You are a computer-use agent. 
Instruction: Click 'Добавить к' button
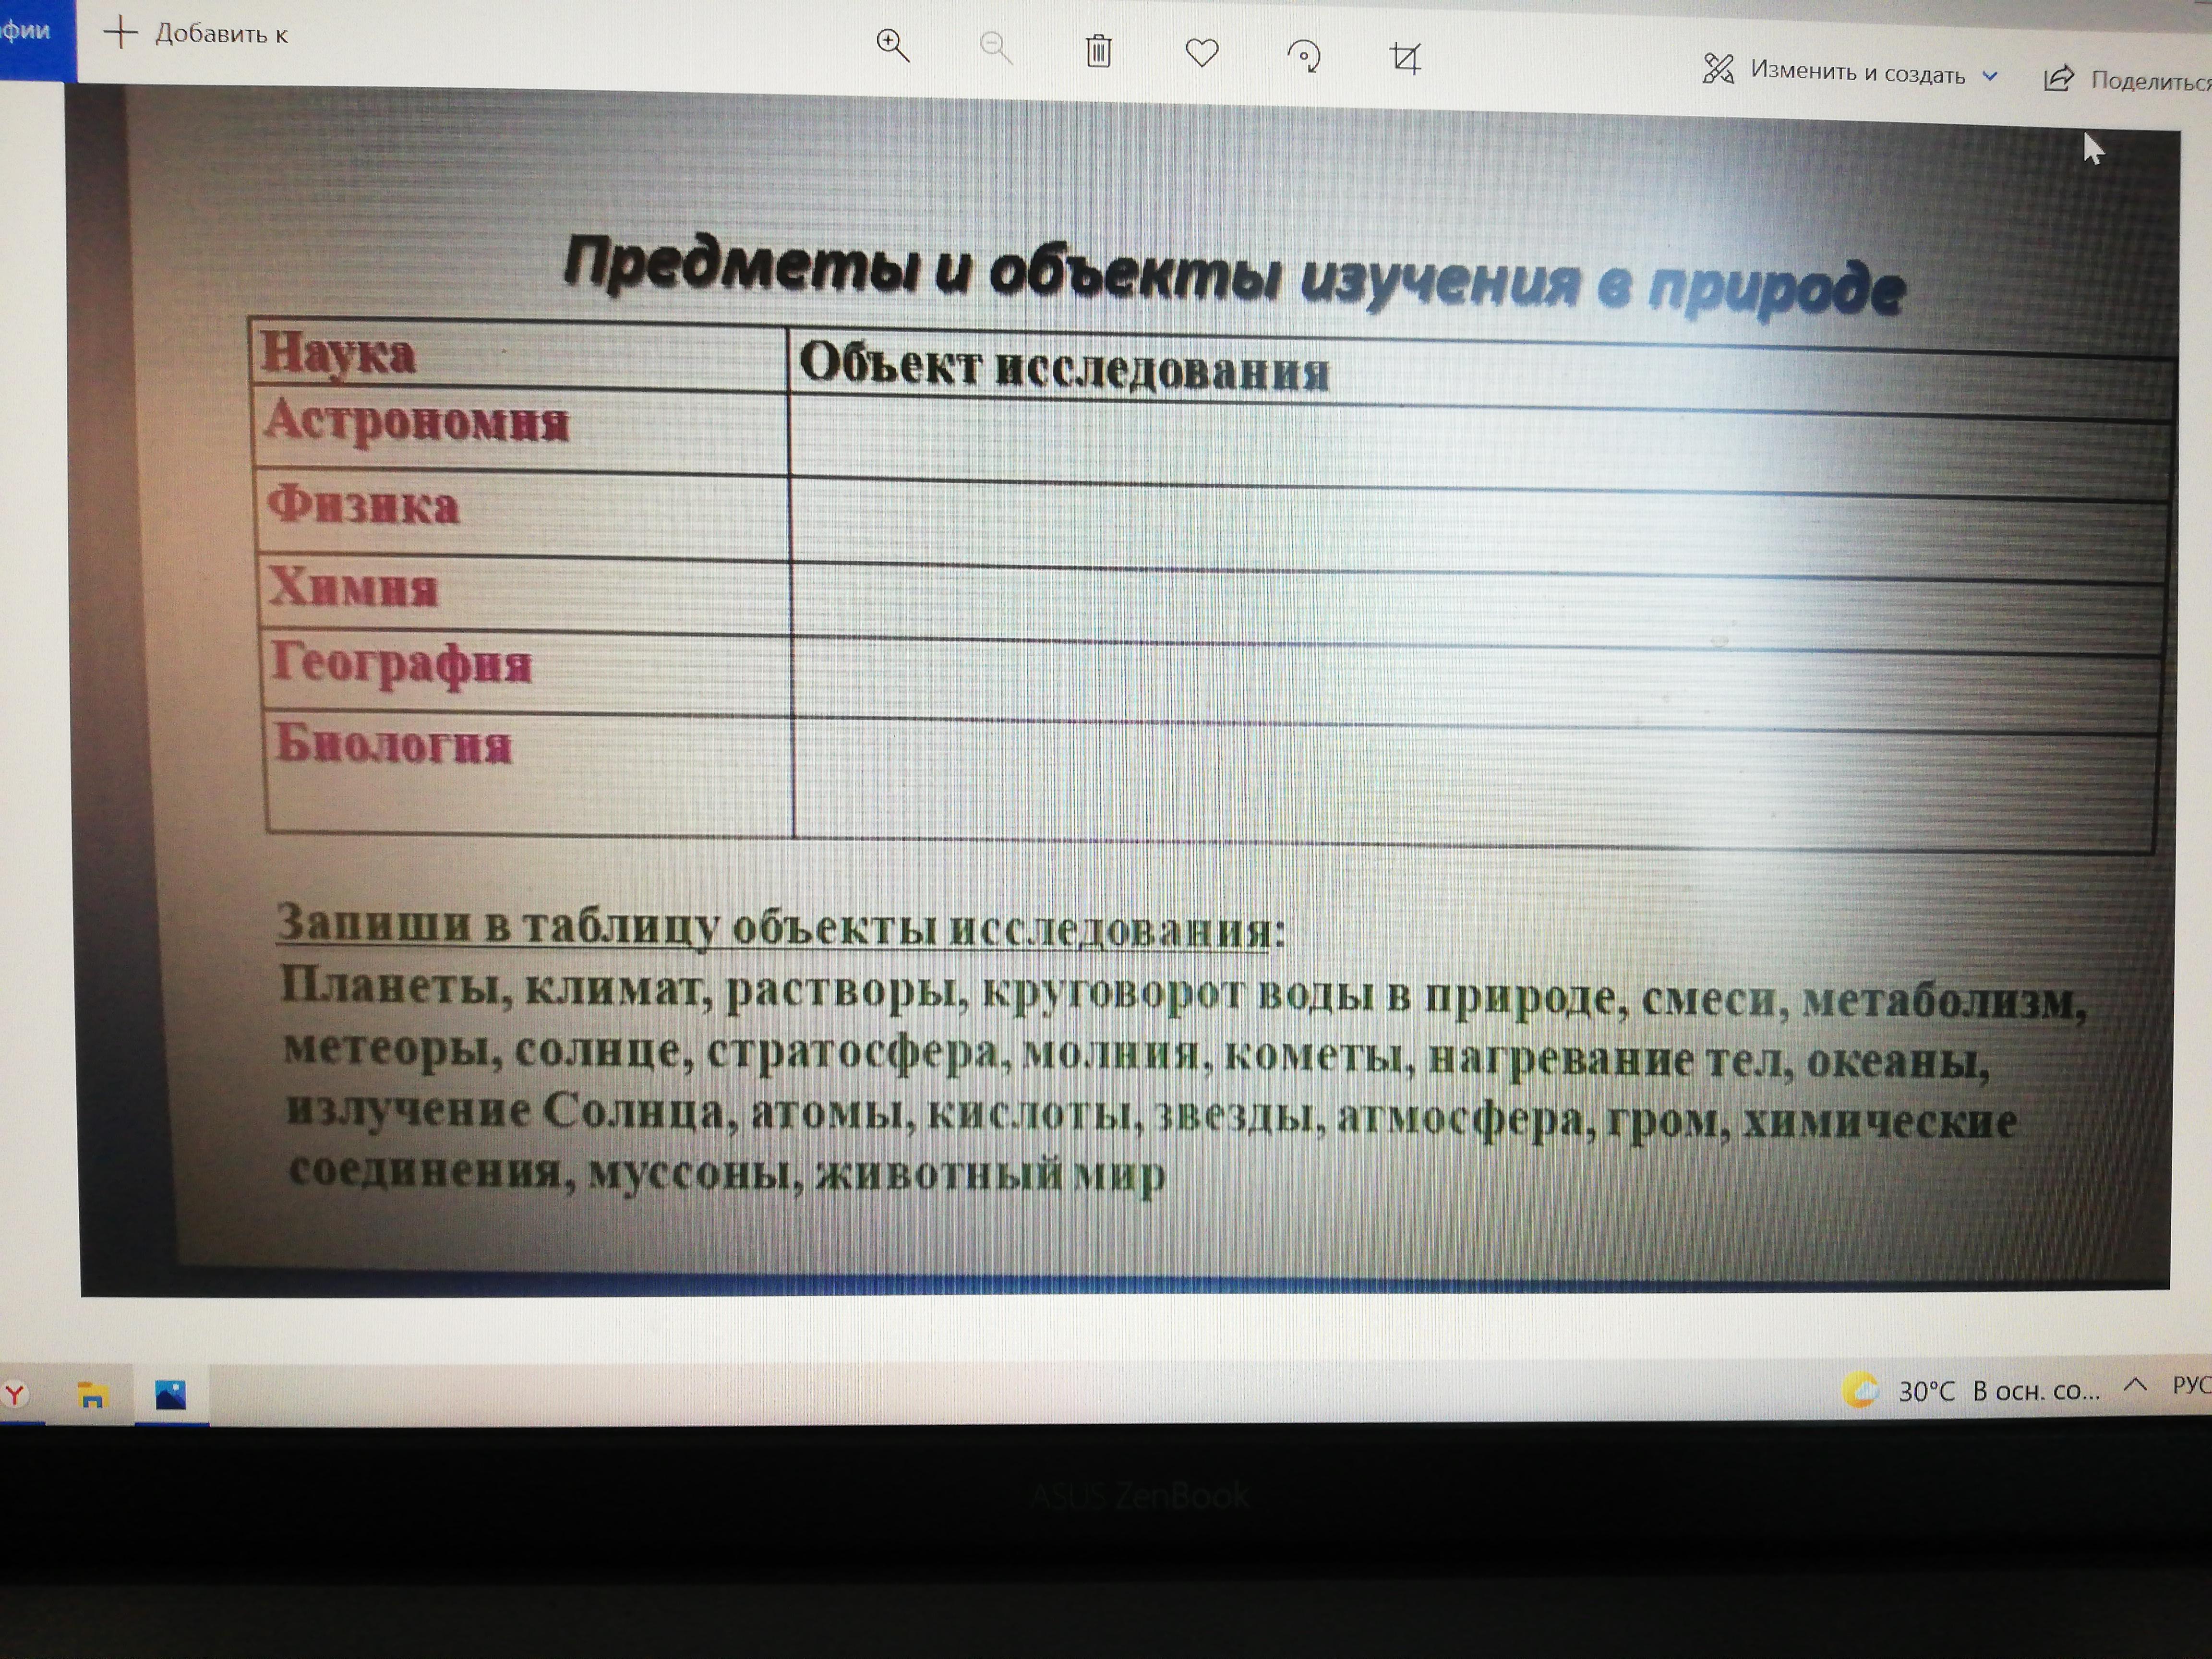click(x=221, y=34)
